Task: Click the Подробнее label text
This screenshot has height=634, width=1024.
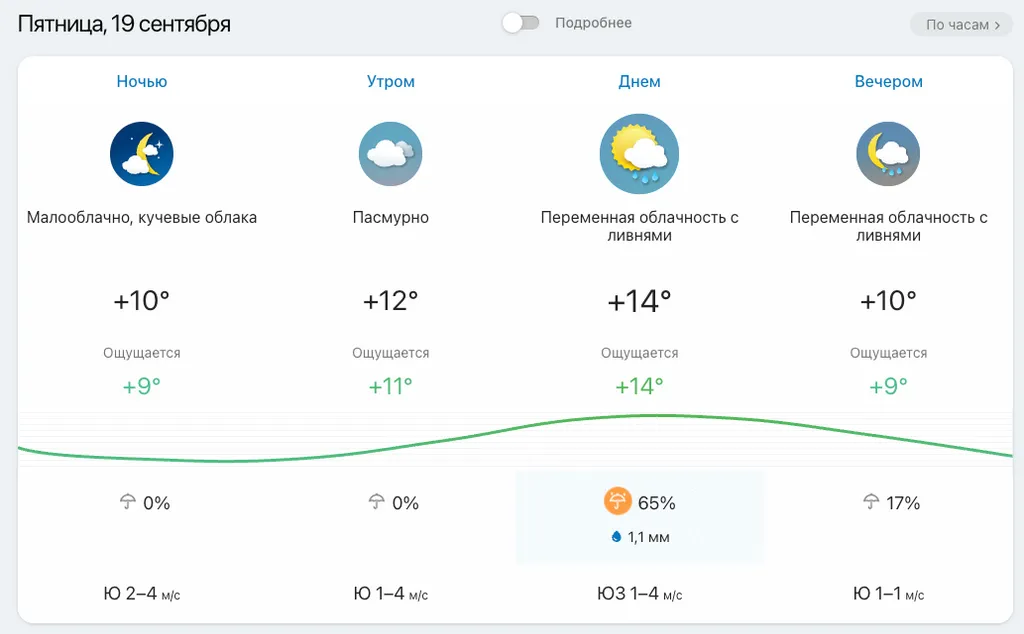Action: 593,23
